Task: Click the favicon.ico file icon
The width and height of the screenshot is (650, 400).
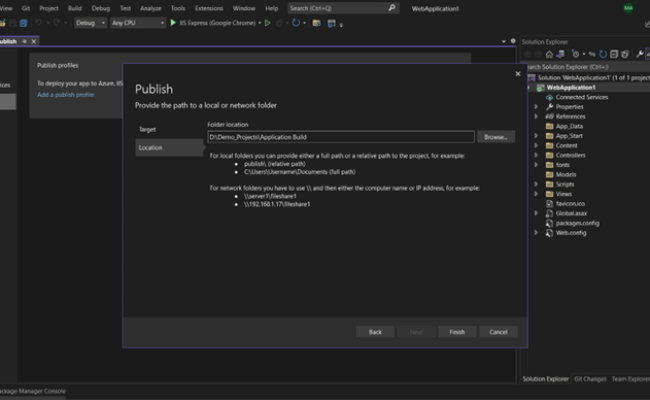Action: point(549,204)
